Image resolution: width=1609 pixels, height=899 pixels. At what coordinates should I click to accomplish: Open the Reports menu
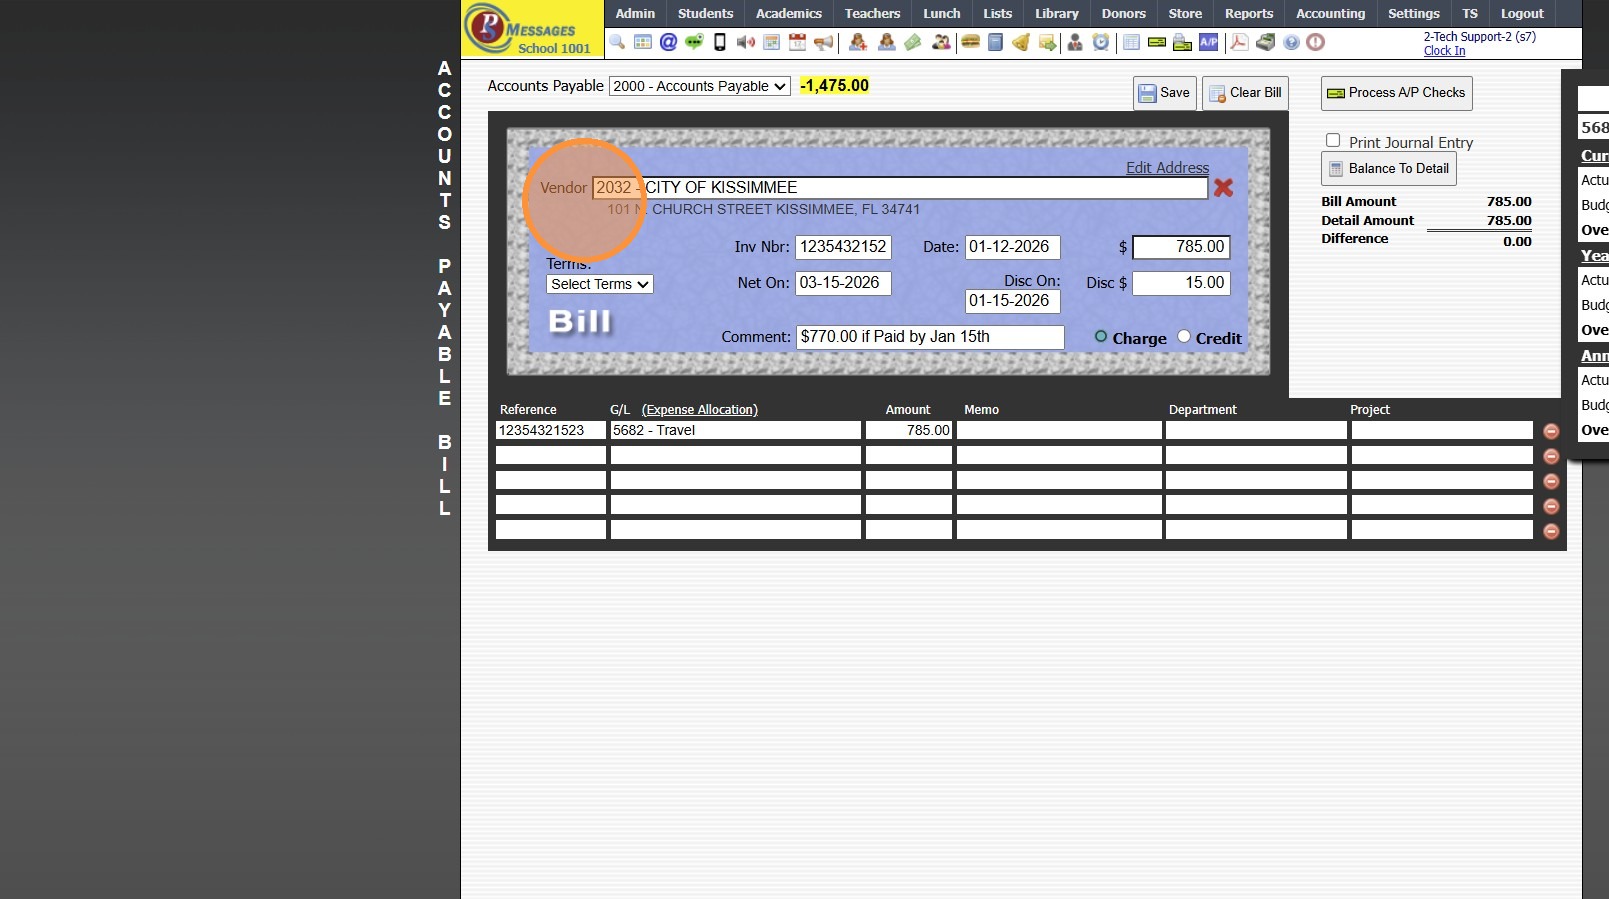pyautogui.click(x=1249, y=13)
